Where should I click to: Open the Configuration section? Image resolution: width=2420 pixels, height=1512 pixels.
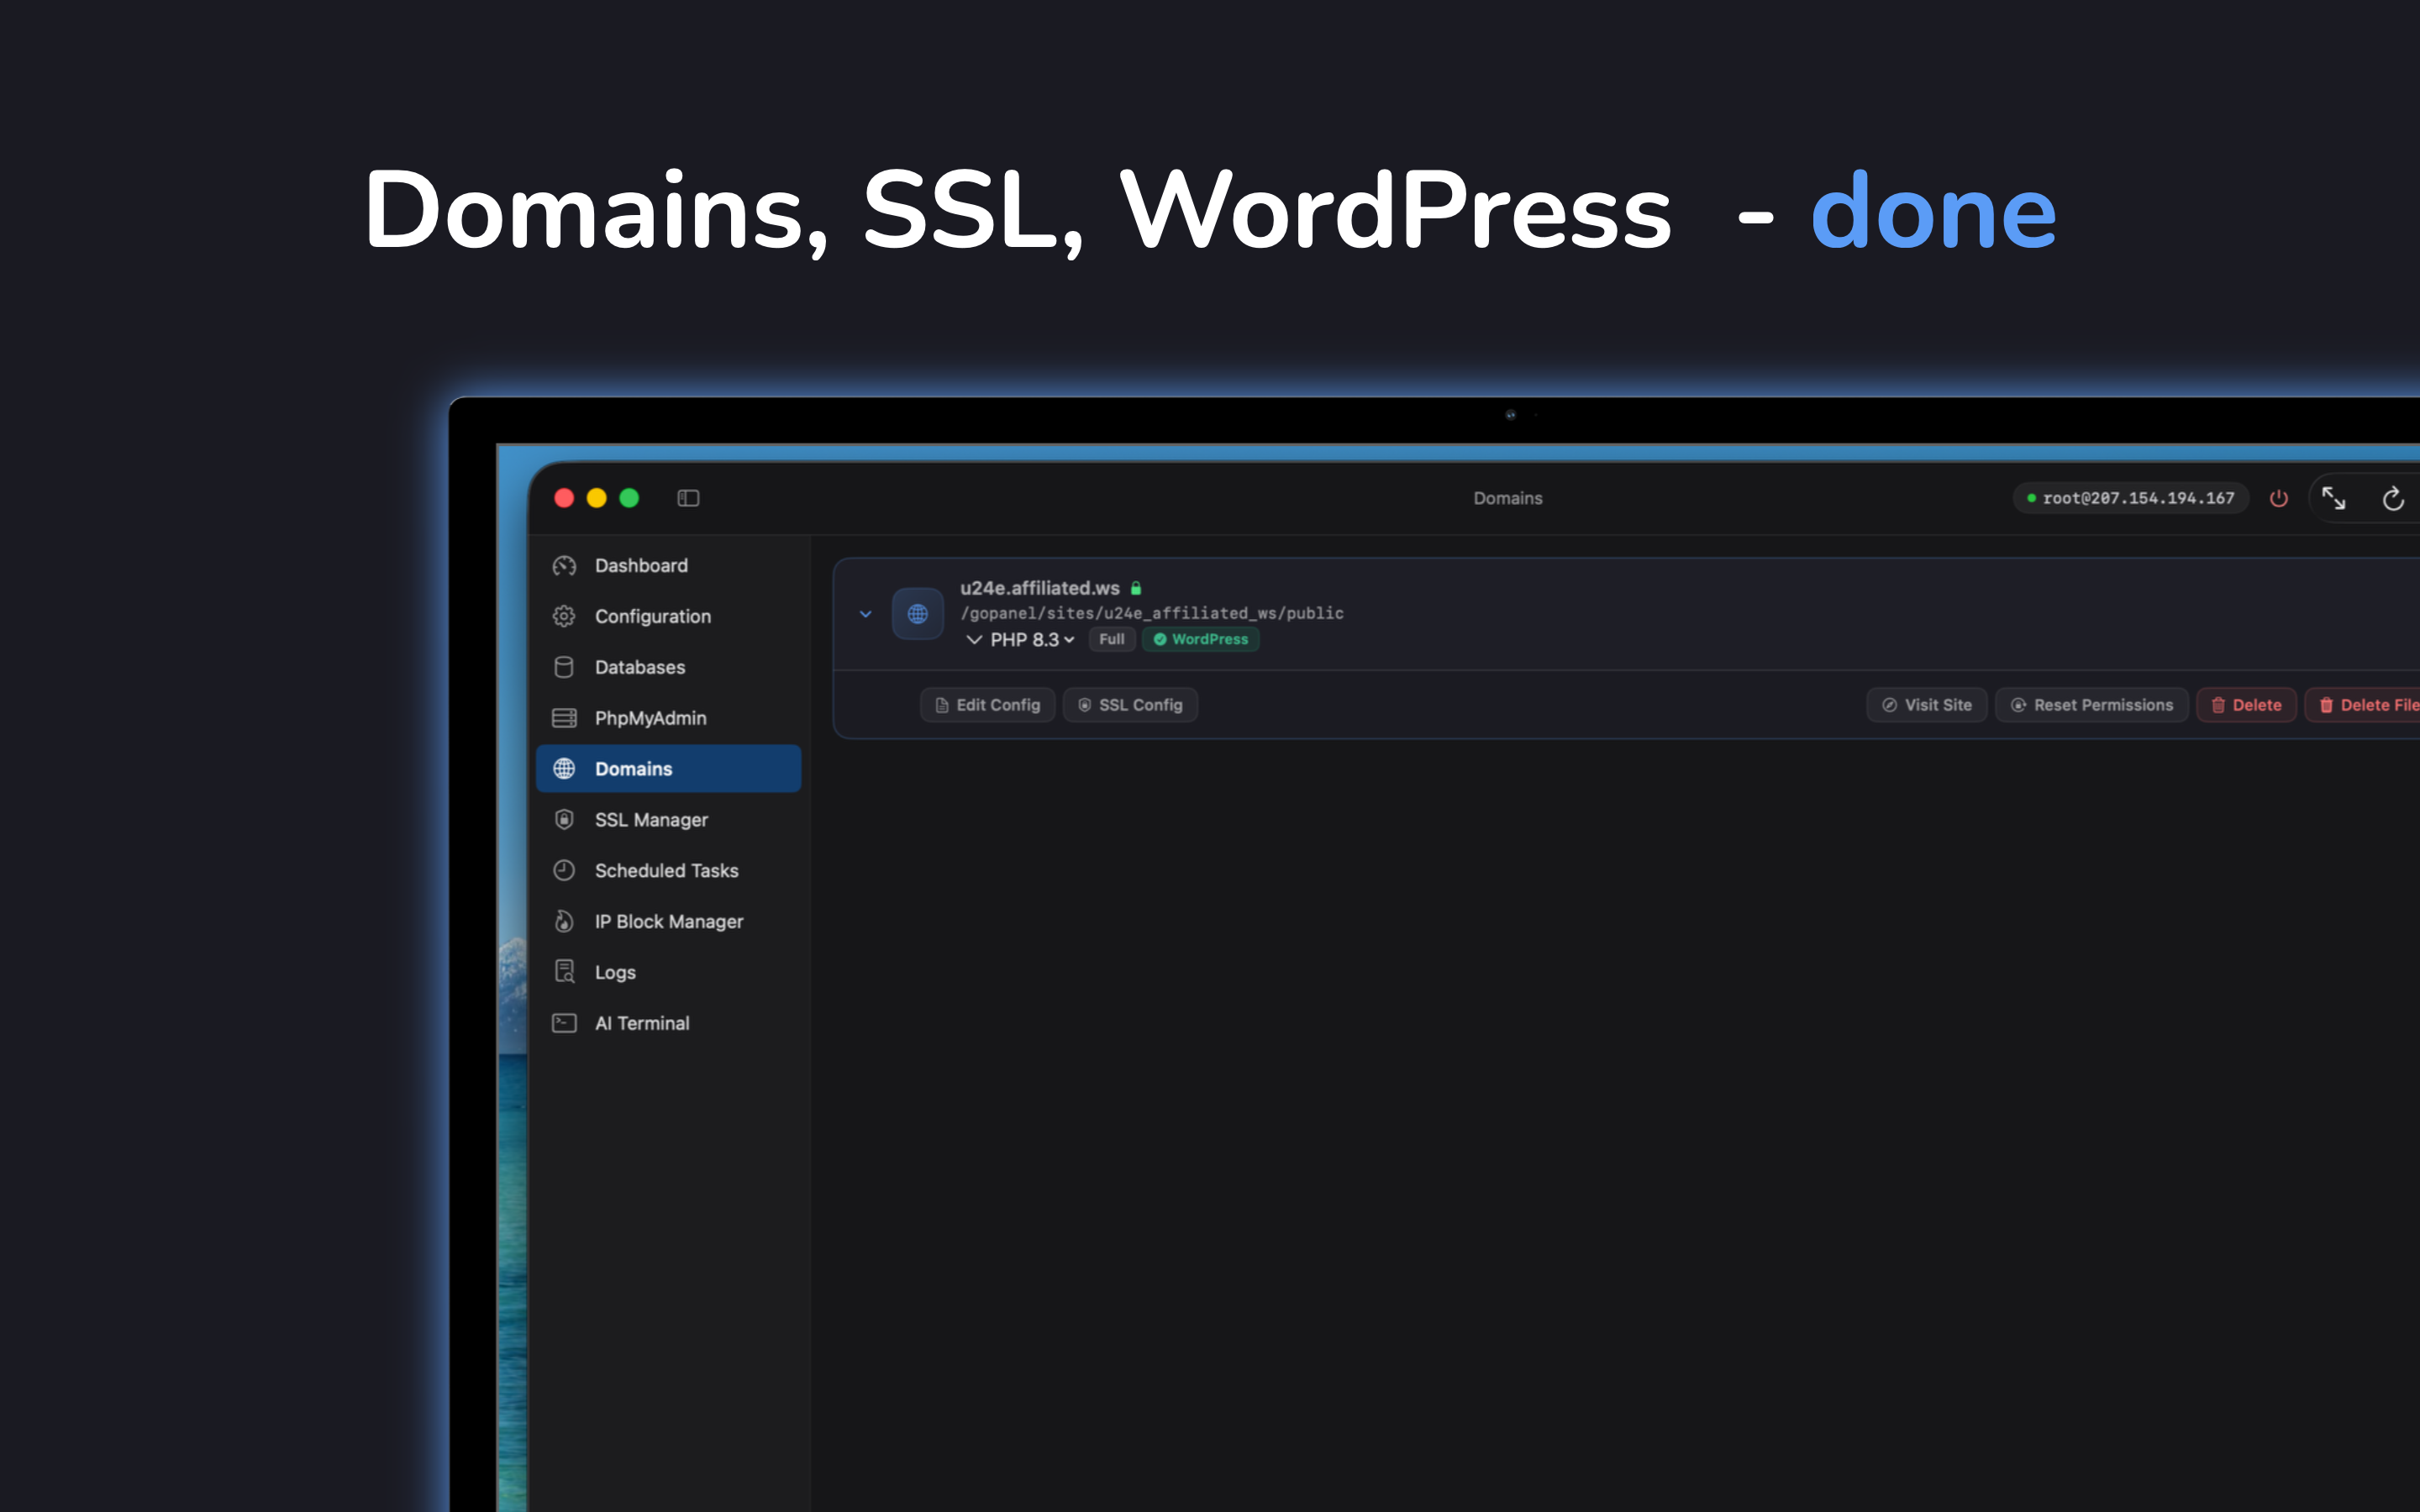(652, 617)
